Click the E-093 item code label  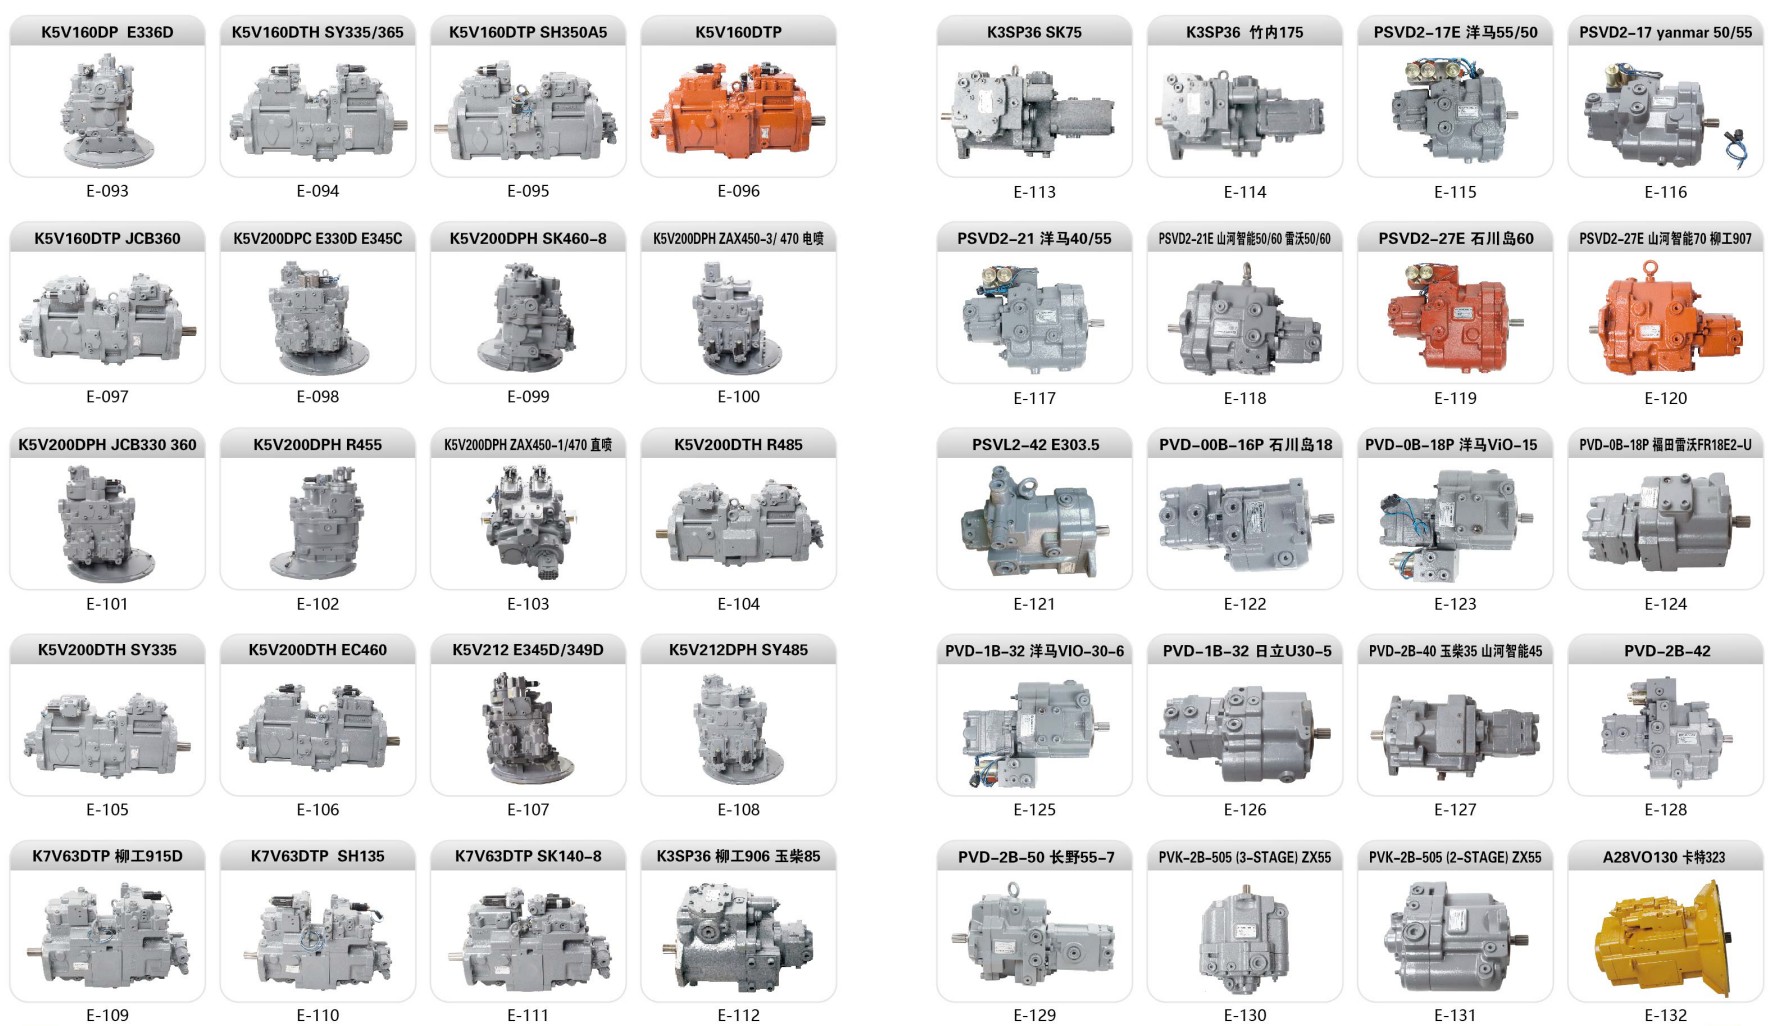[105, 188]
